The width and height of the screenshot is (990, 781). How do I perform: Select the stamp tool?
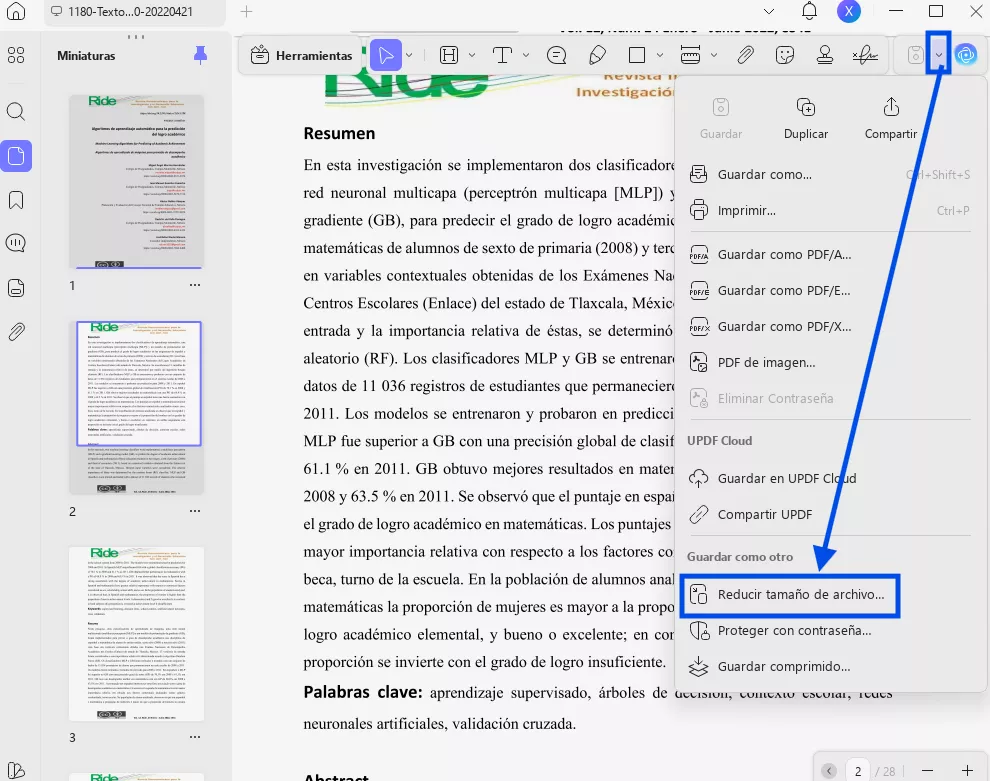825,56
